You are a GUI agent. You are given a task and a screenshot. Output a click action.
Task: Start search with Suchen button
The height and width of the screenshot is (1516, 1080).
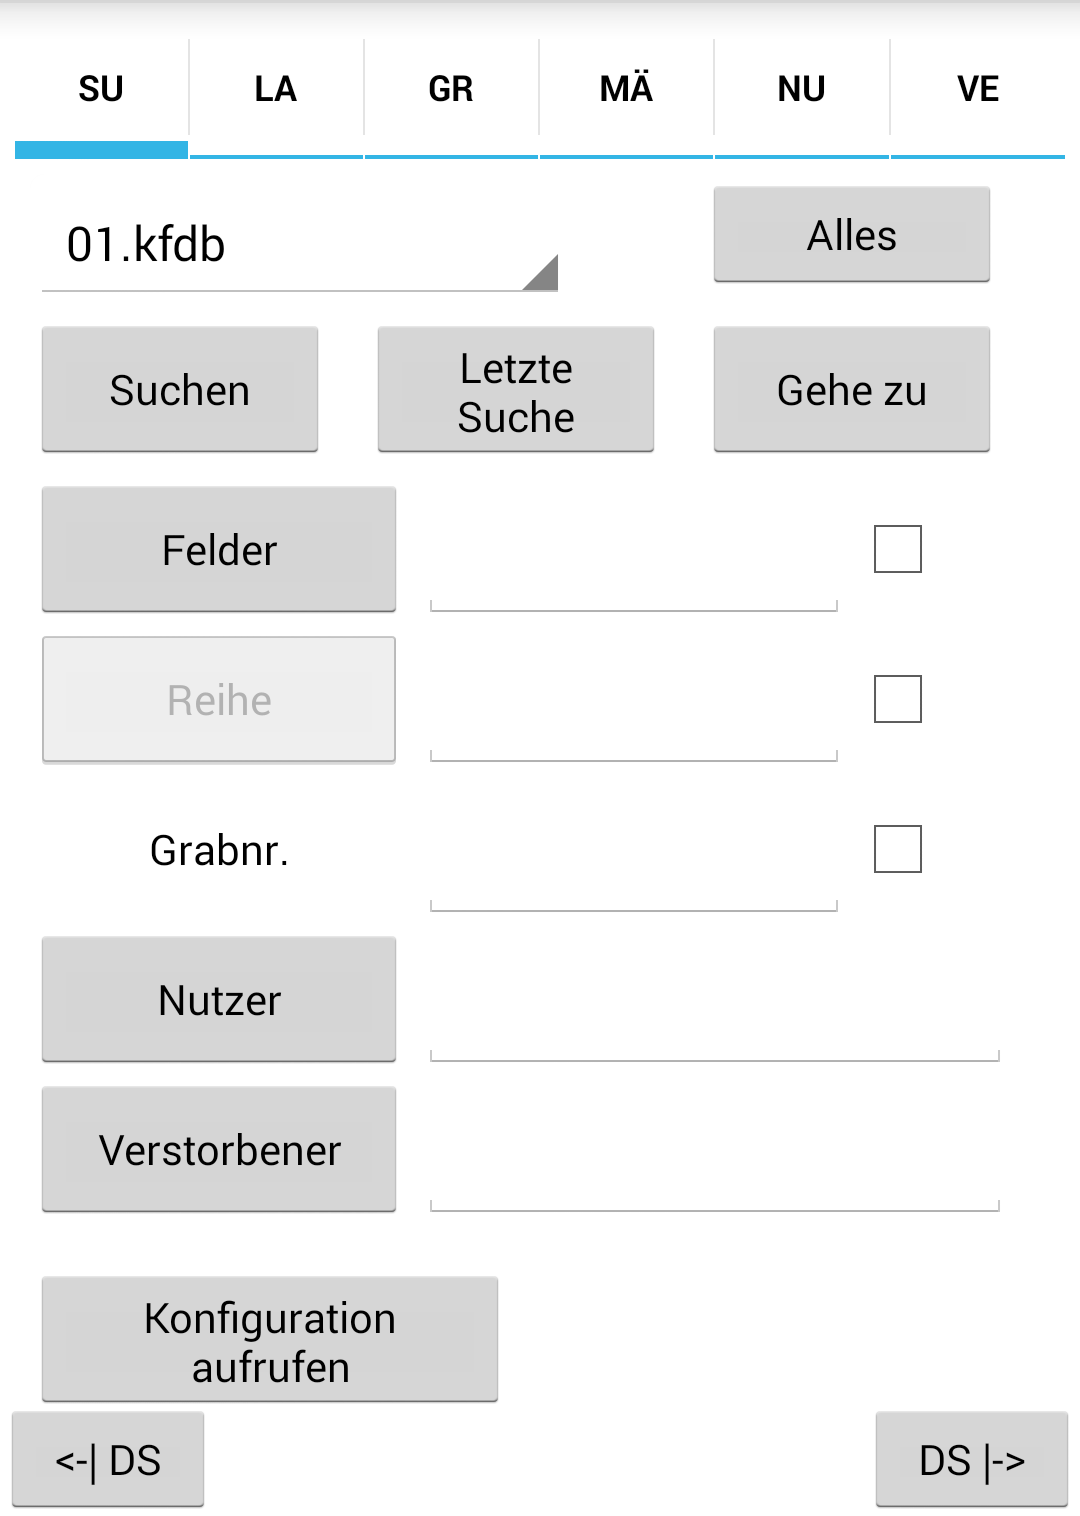pyautogui.click(x=180, y=390)
